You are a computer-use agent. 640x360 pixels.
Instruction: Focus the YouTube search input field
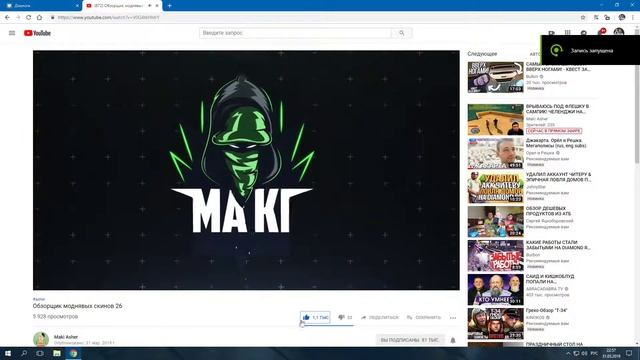[296, 33]
